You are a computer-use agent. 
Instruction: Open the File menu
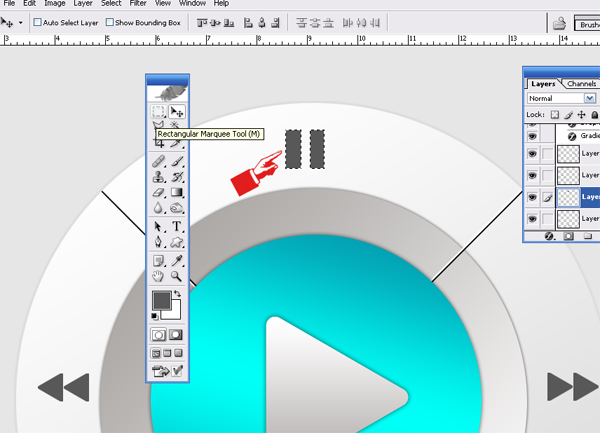[9, 3]
